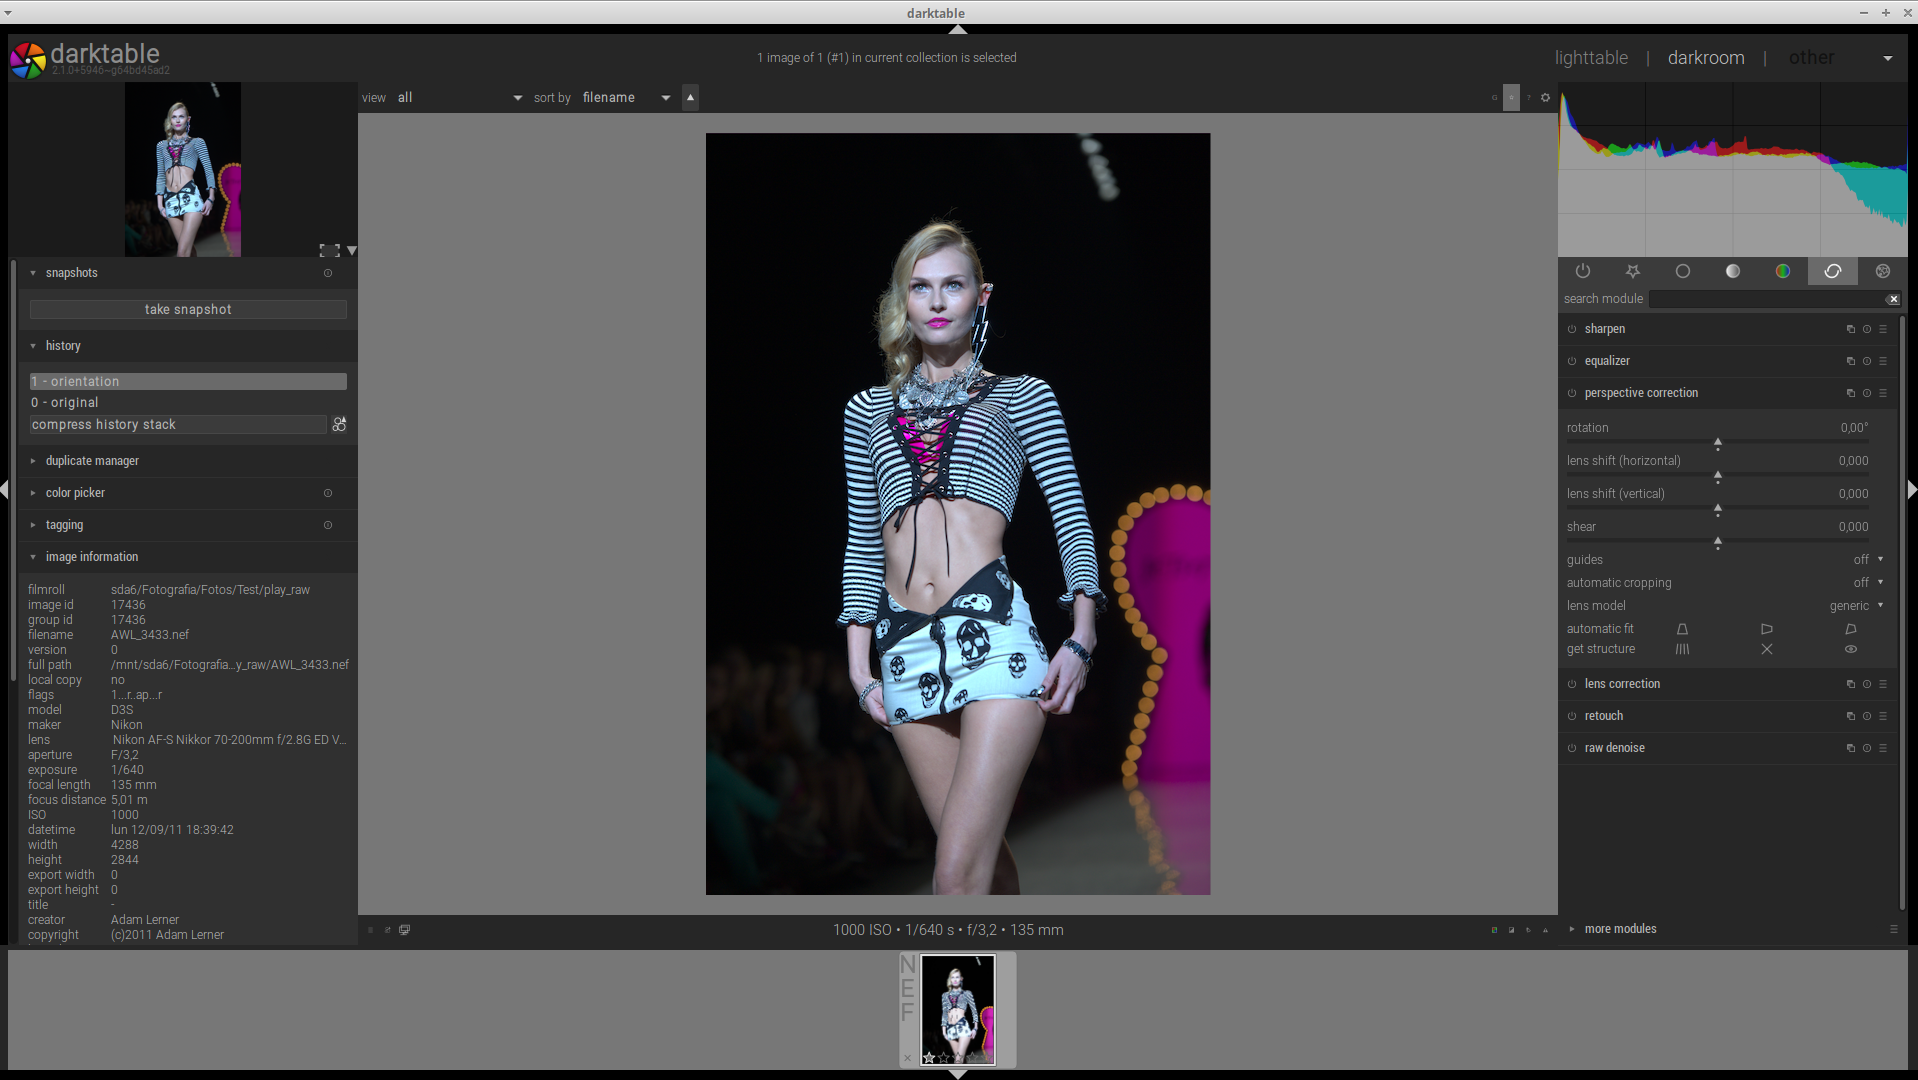Collapse image information panel
Image resolution: width=1918 pixels, height=1080 pixels.
(33, 557)
